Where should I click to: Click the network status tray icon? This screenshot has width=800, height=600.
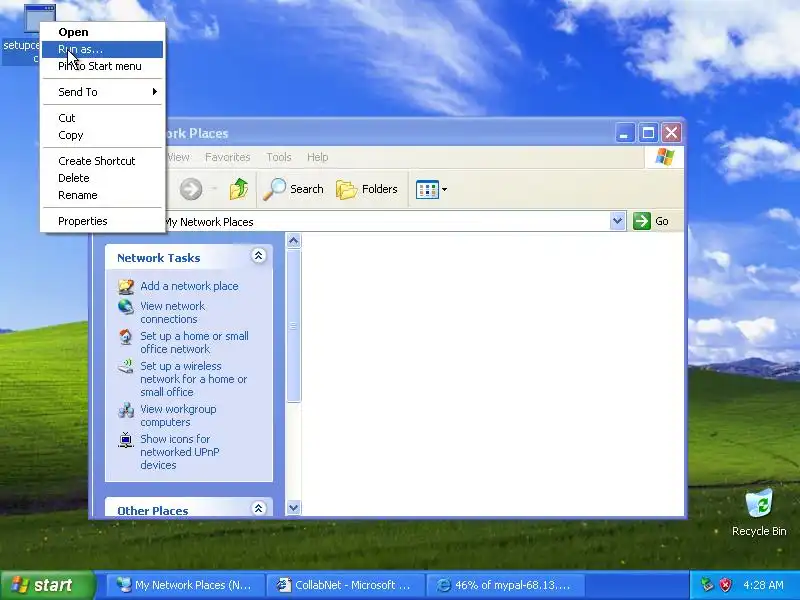pyautogui.click(x=707, y=585)
